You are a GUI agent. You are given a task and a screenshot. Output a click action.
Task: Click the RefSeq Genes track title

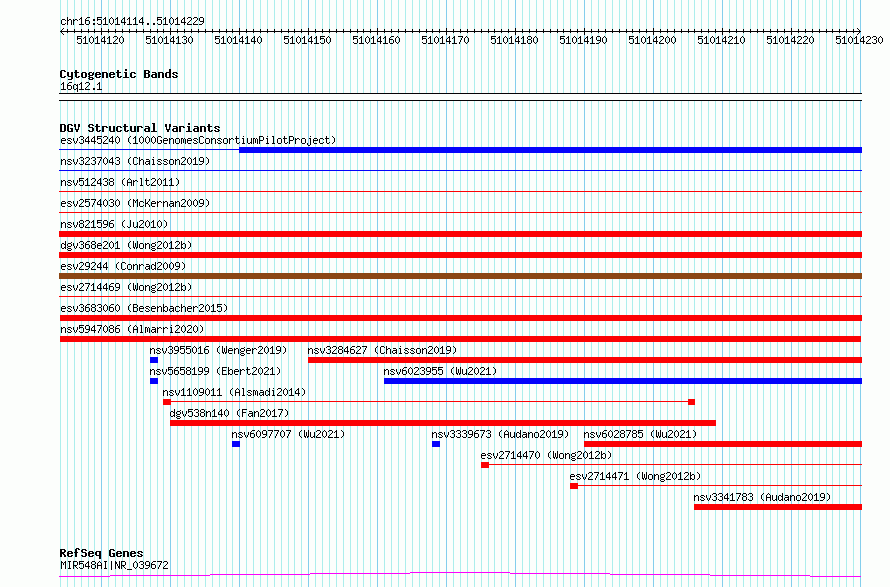click(x=101, y=553)
